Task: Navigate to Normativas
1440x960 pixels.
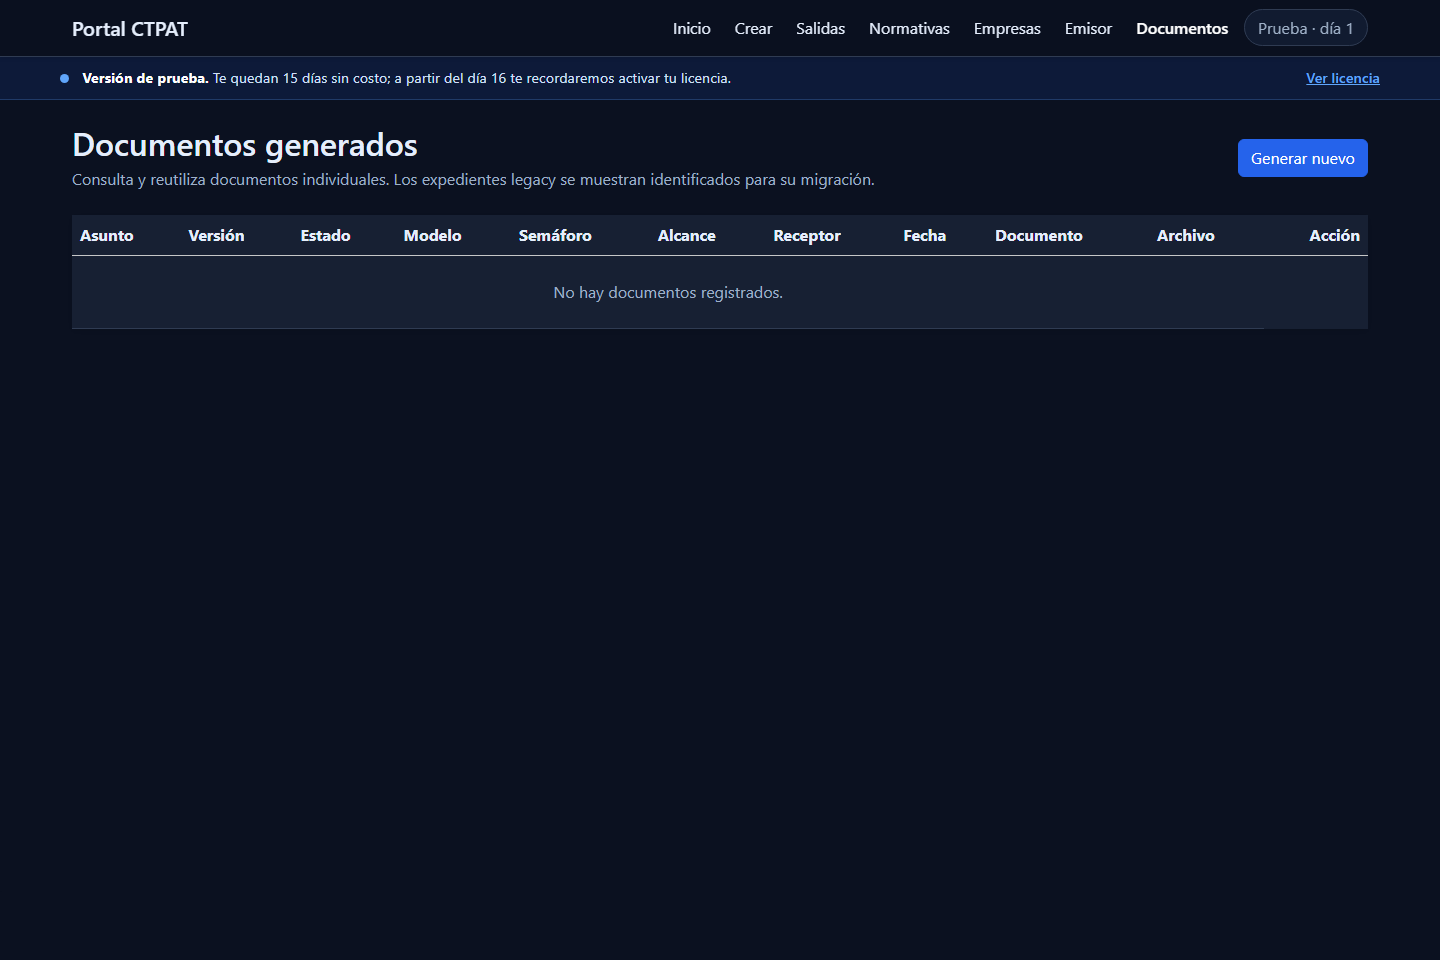Action: (909, 29)
